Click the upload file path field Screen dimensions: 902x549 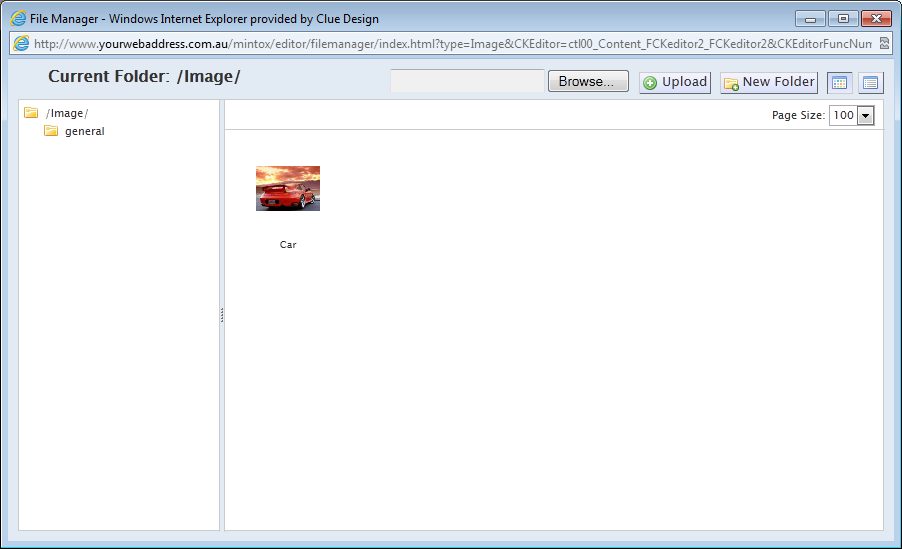(x=467, y=82)
